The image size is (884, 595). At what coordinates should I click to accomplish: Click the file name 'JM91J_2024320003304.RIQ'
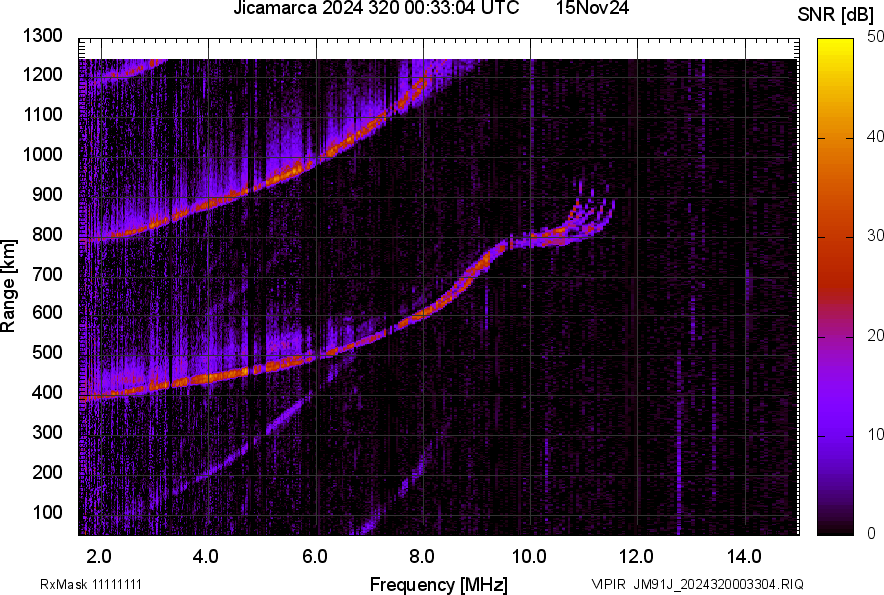pyautogui.click(x=718, y=584)
